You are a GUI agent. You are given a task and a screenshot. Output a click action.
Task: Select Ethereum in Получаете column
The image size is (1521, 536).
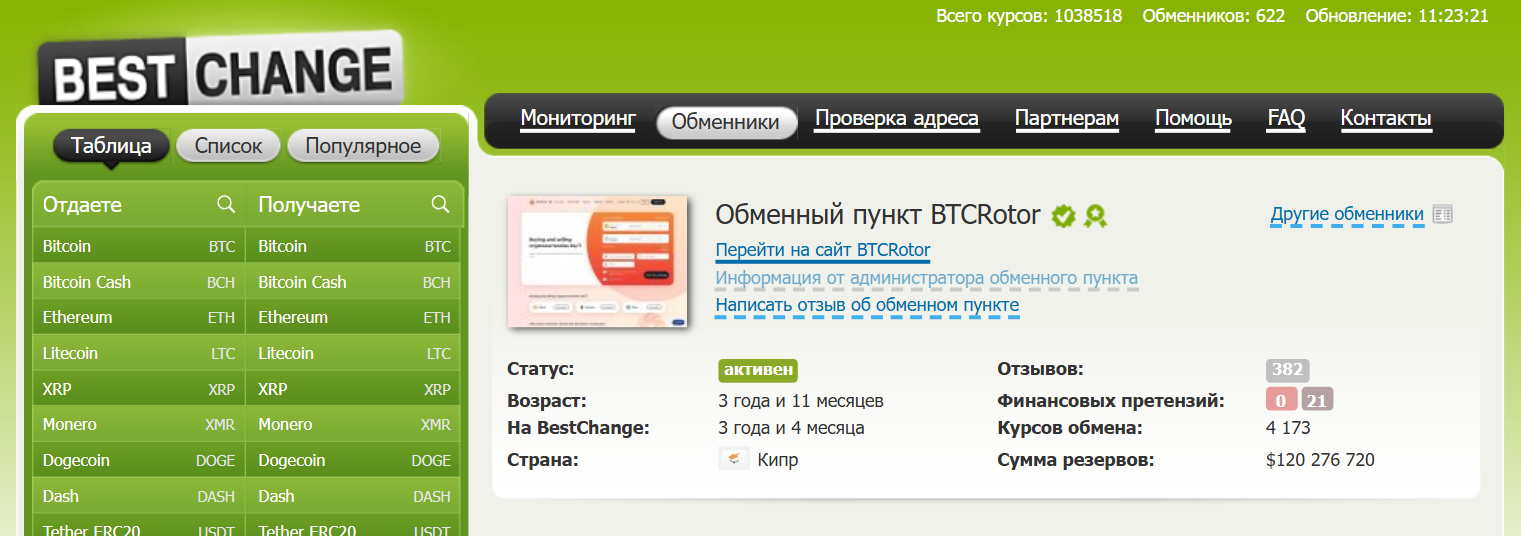[x=354, y=317]
